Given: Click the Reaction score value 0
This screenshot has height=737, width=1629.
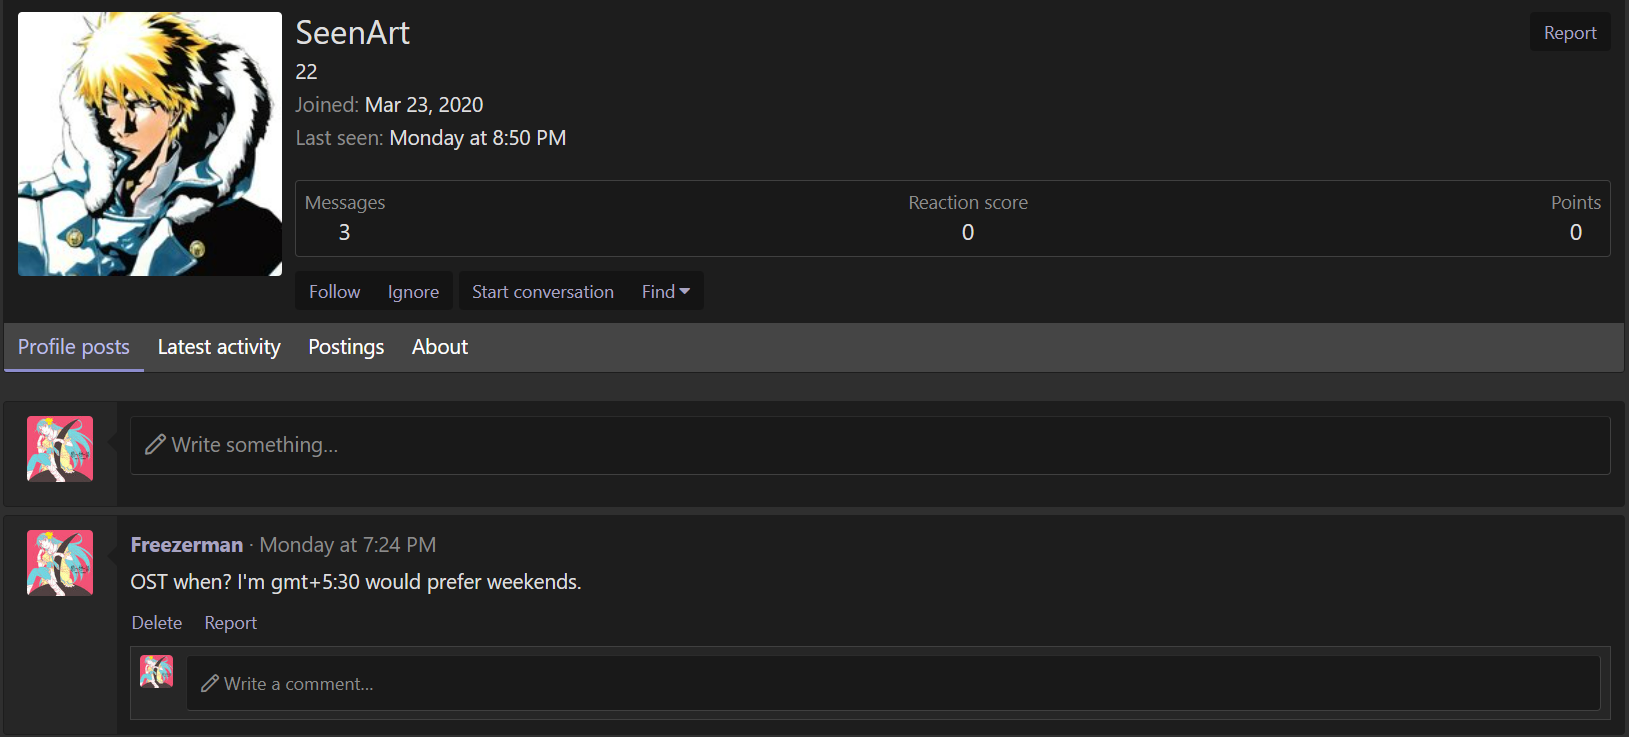Looking at the screenshot, I should tap(968, 232).
